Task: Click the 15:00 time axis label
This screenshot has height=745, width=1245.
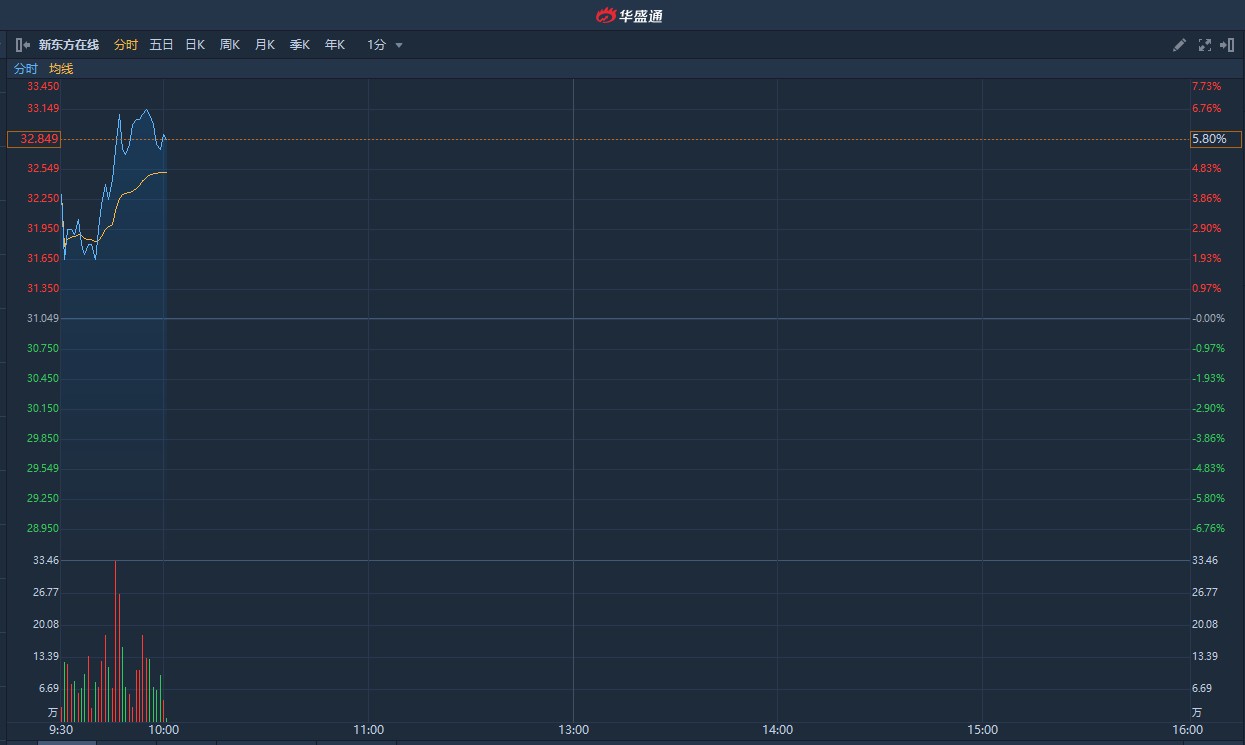Action: (983, 730)
